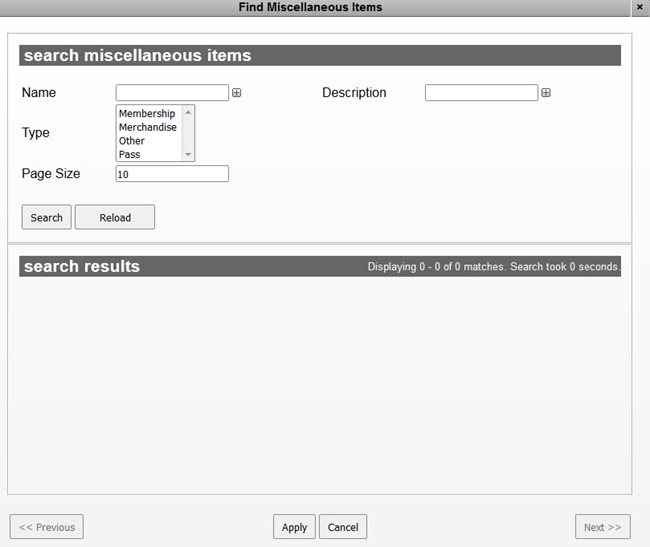Go to Next >> page
Image resolution: width=650 pixels, height=547 pixels.
pos(603,527)
